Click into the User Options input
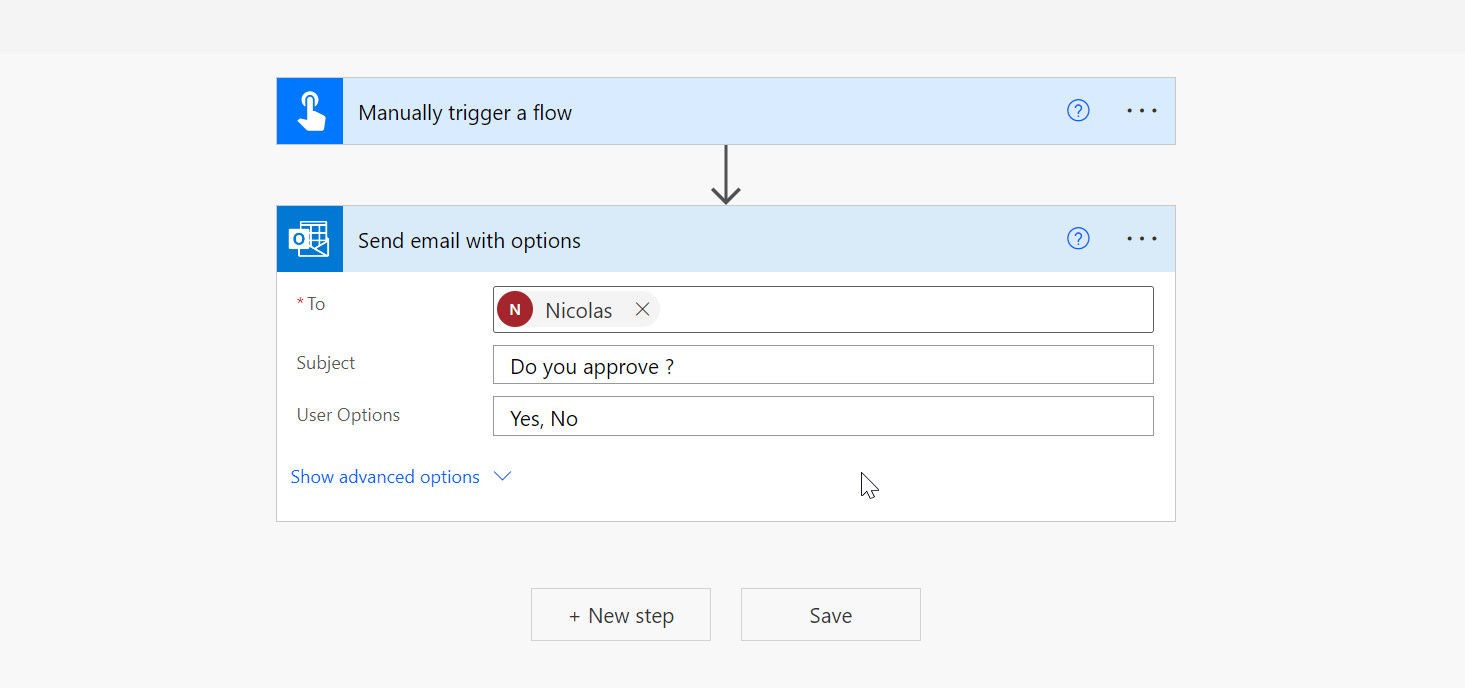This screenshot has width=1465, height=688. pos(822,418)
